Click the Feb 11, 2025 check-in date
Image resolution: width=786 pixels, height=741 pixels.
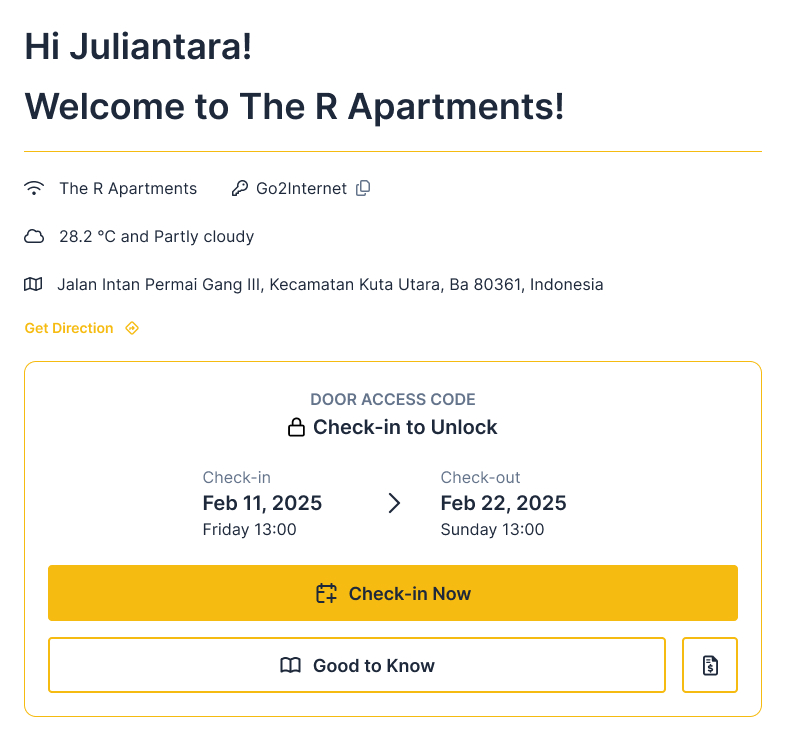262,503
